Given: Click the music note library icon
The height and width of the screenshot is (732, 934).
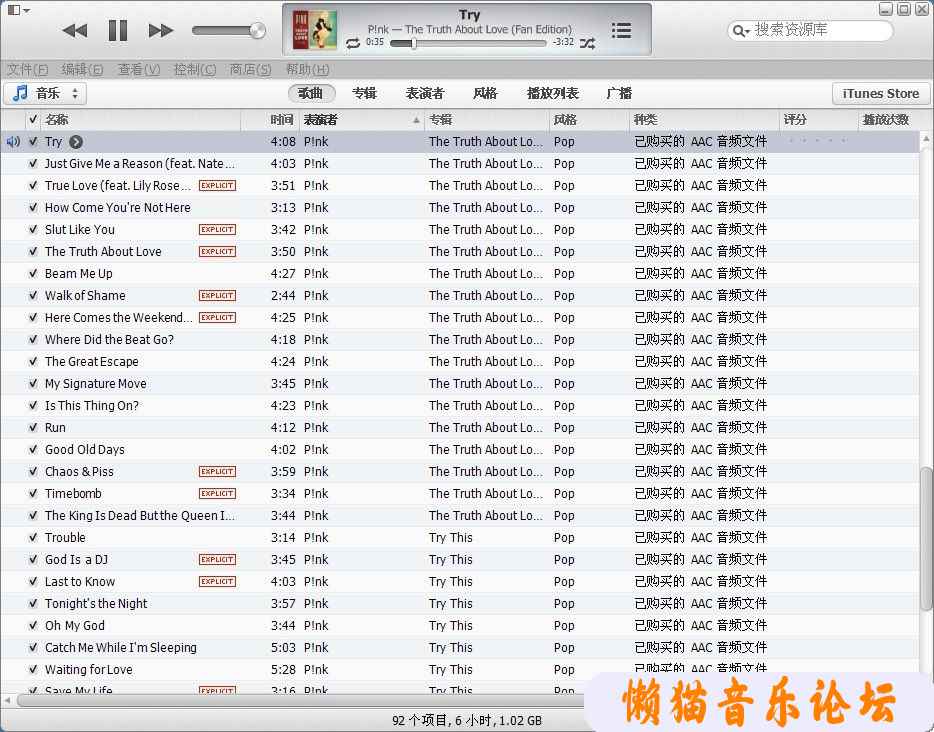Looking at the screenshot, I should click(20, 93).
